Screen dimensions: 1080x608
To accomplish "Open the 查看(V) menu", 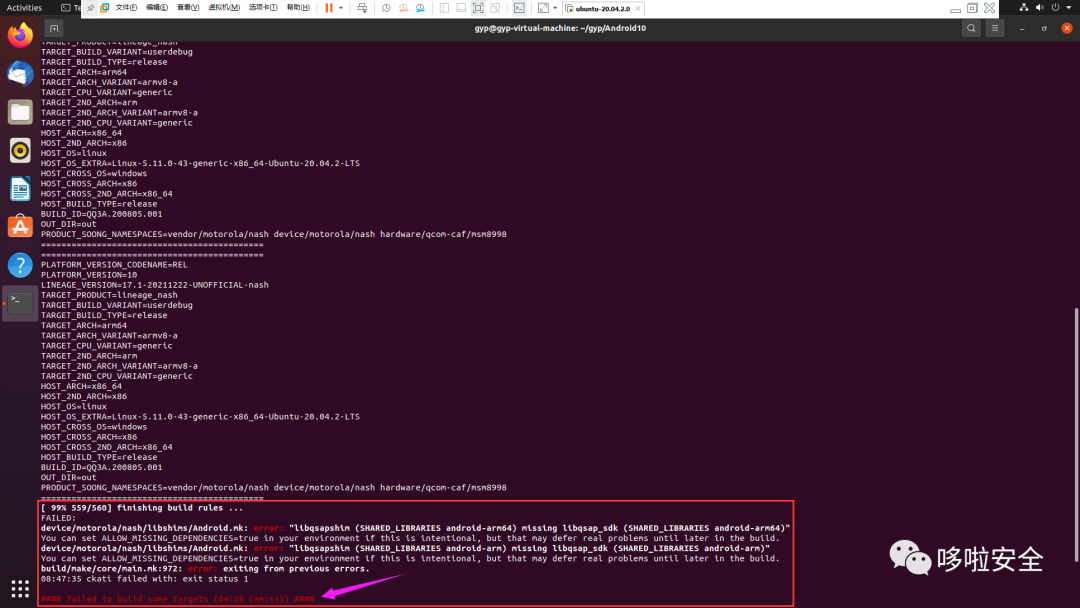I will point(188,8).
